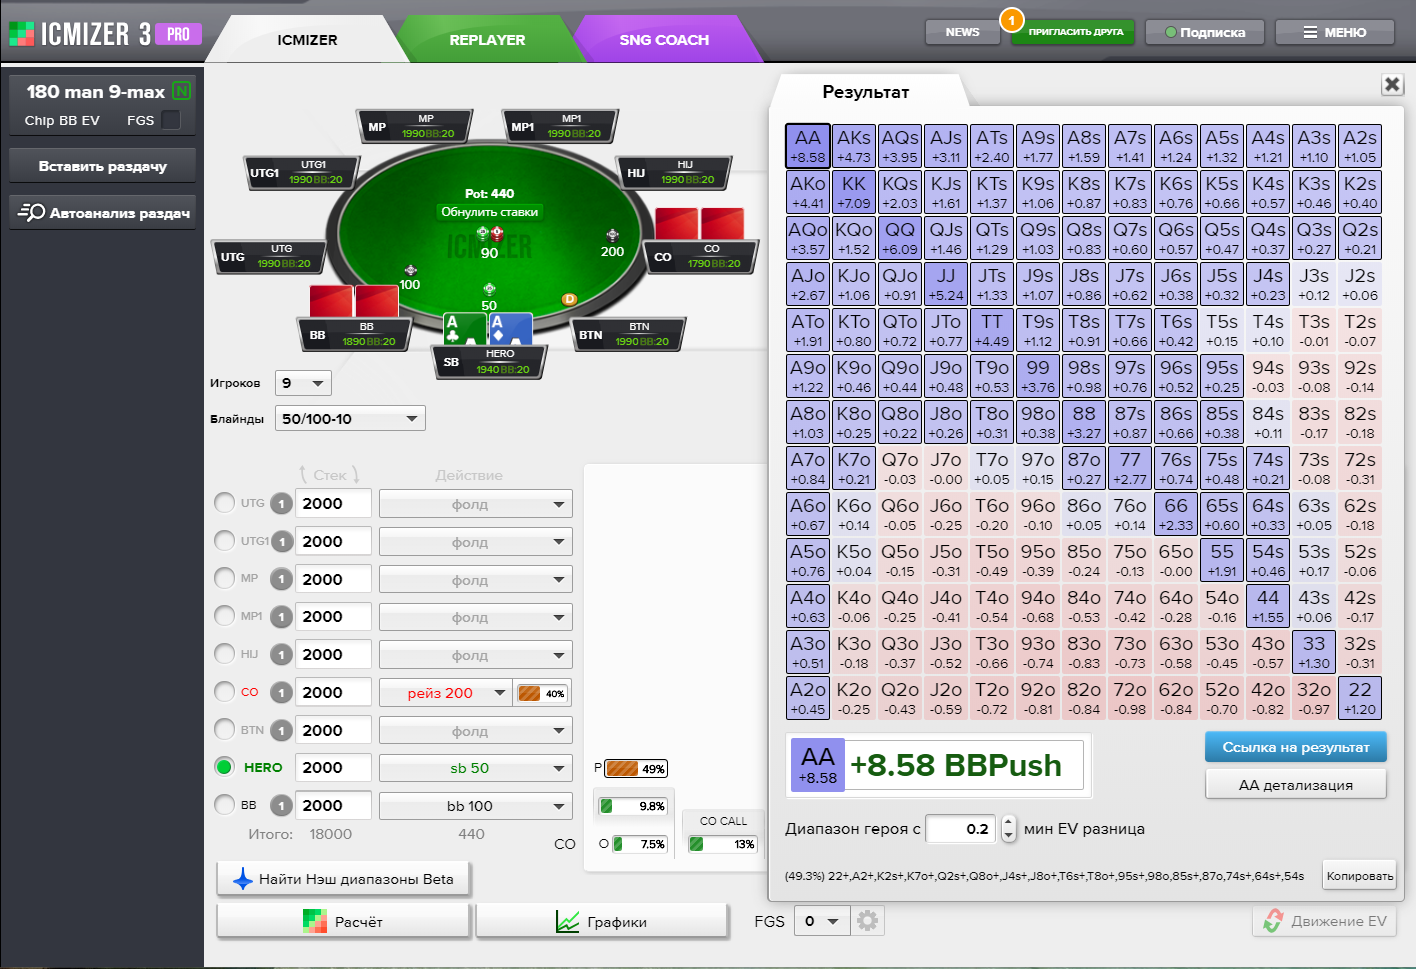The image size is (1416, 969).
Task: Select the BB radio button as hero
Action: point(224,804)
